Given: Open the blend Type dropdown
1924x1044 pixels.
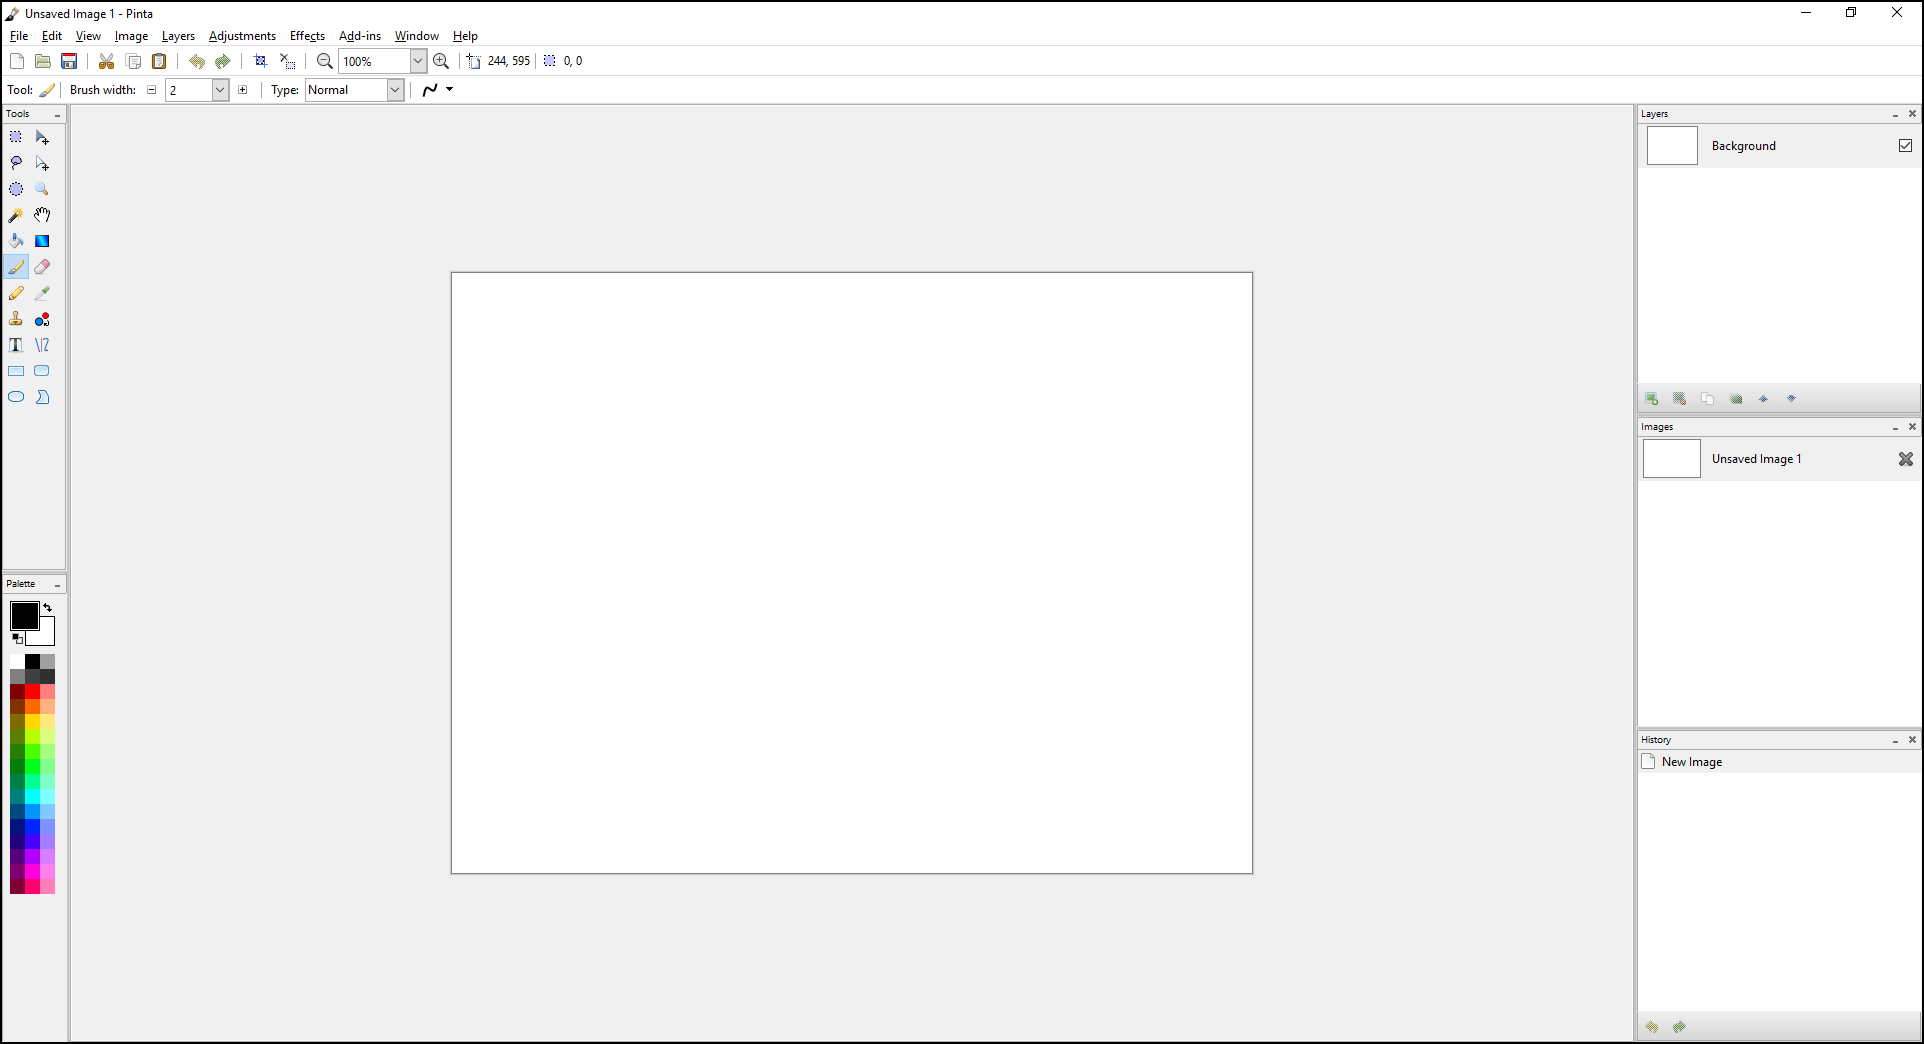Looking at the screenshot, I should pos(396,90).
